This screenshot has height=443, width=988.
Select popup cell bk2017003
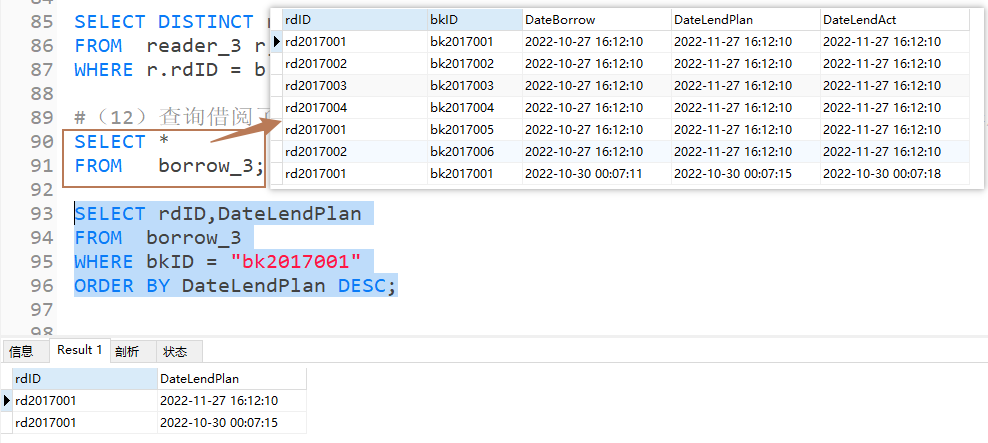474,86
